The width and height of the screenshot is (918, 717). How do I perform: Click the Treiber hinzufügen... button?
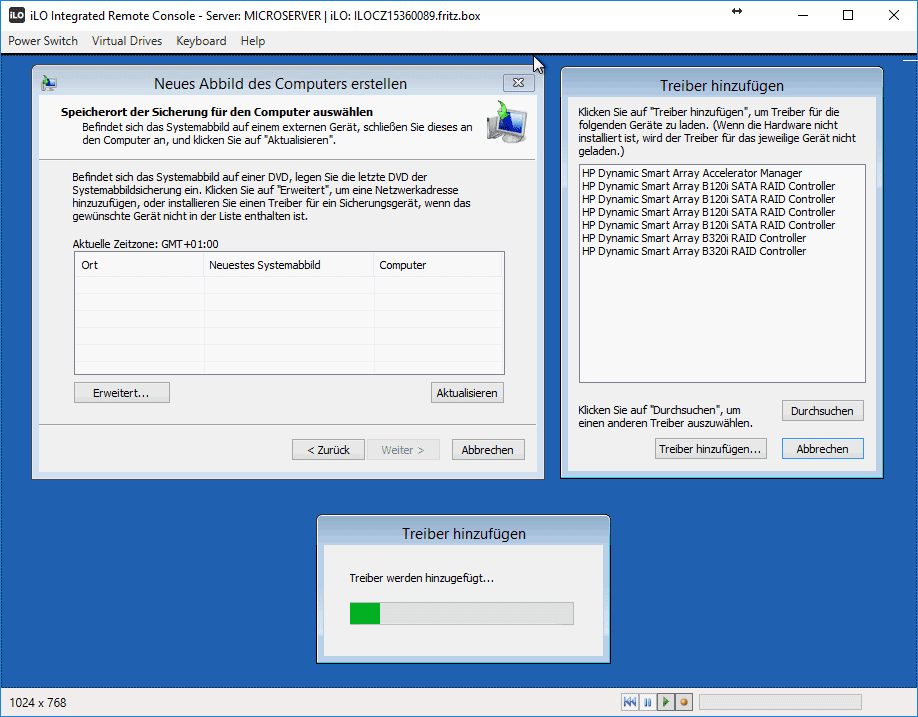[x=711, y=449]
